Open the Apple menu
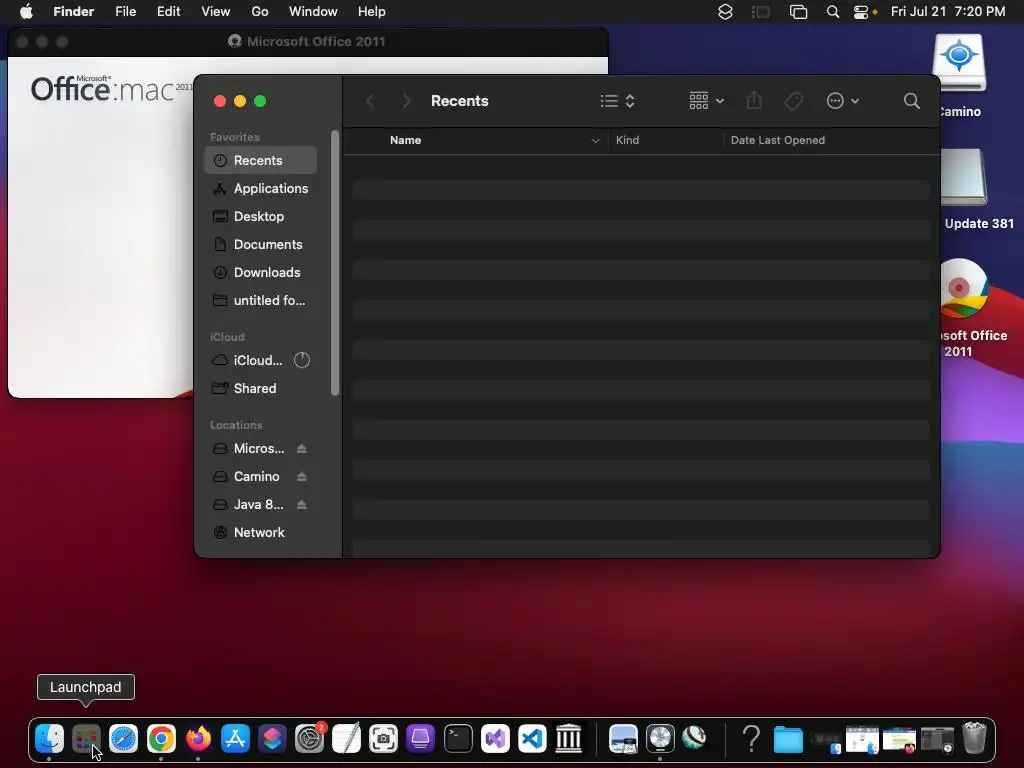 pos(26,12)
